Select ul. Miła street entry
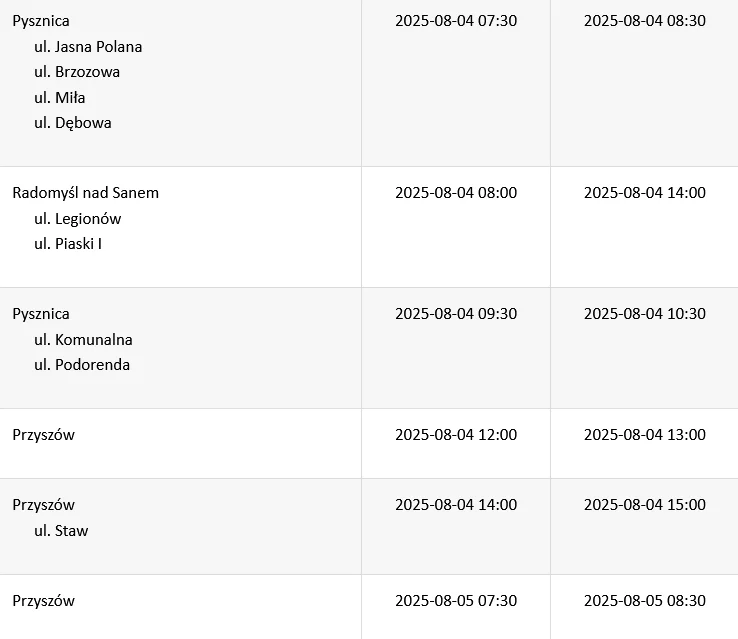 click(59, 97)
